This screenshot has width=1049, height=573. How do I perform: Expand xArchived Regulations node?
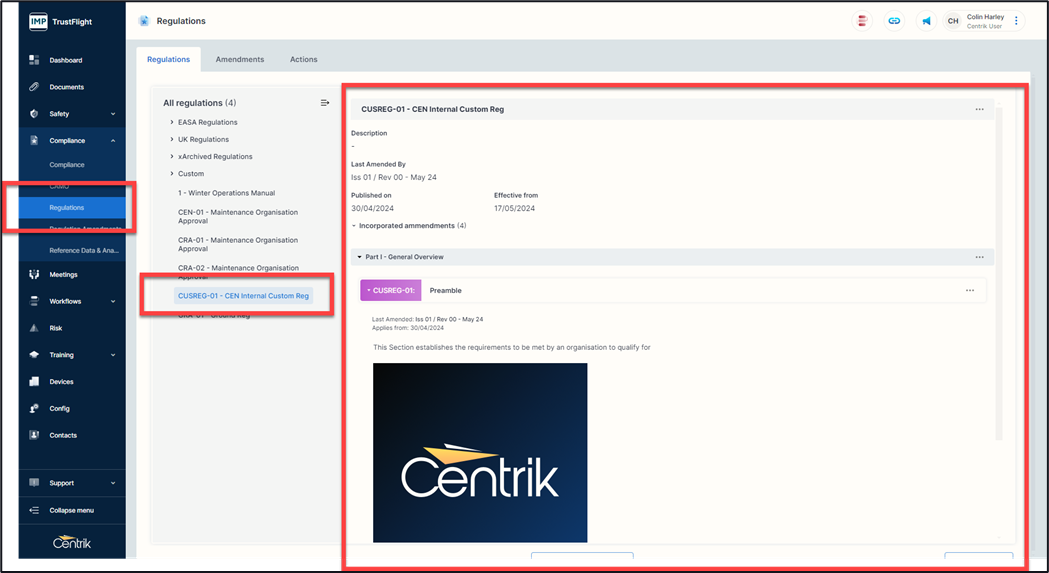(x=172, y=157)
